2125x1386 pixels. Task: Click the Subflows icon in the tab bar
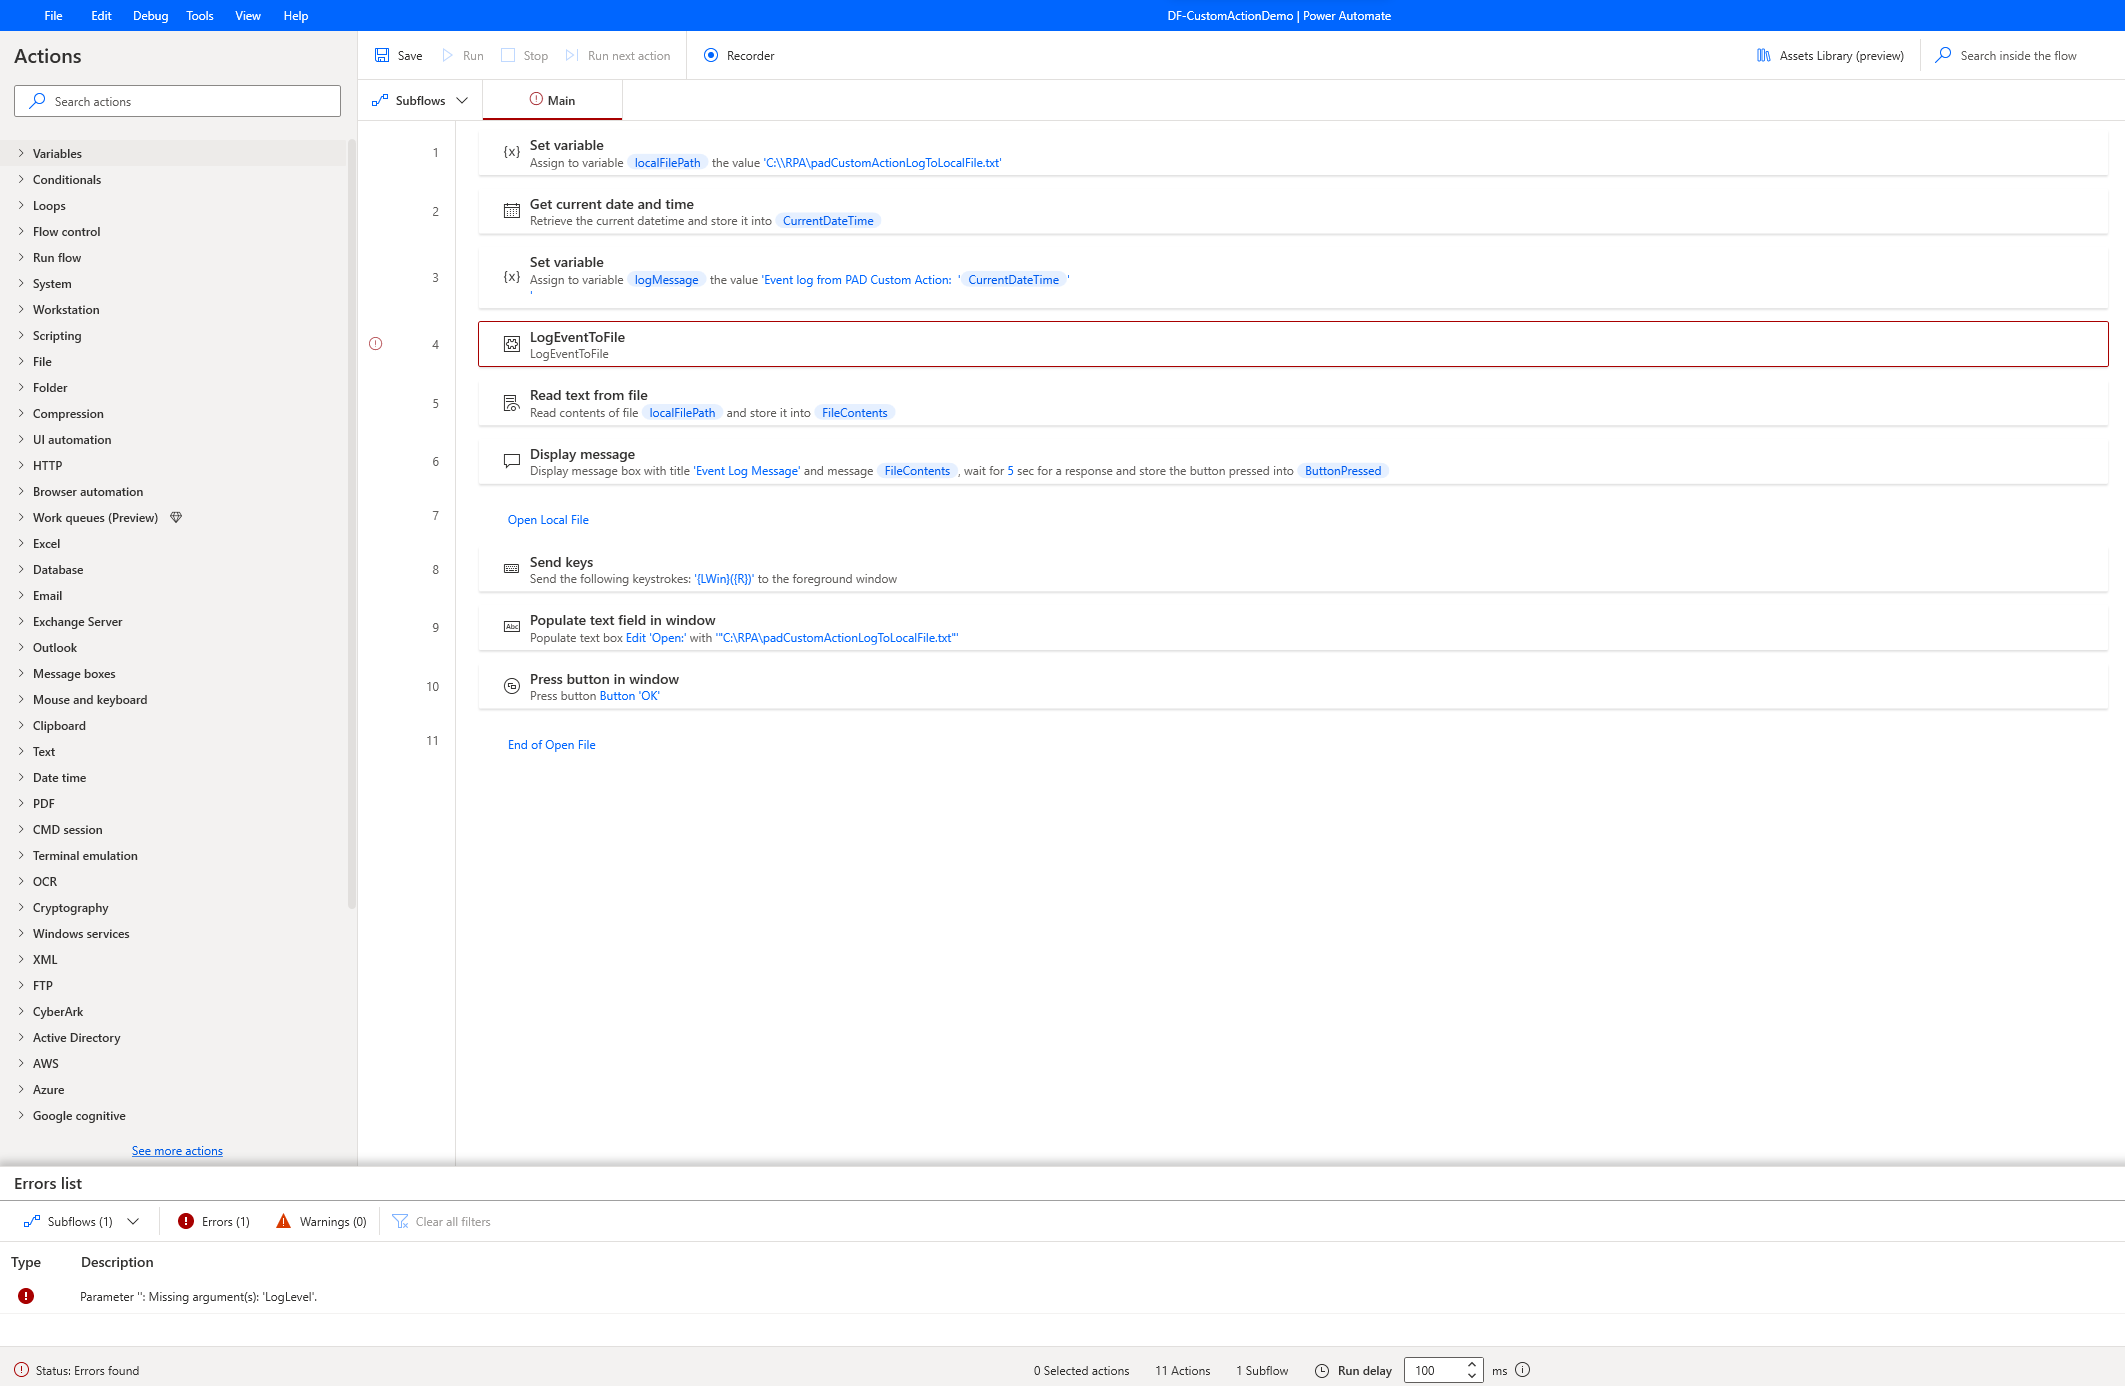(380, 100)
